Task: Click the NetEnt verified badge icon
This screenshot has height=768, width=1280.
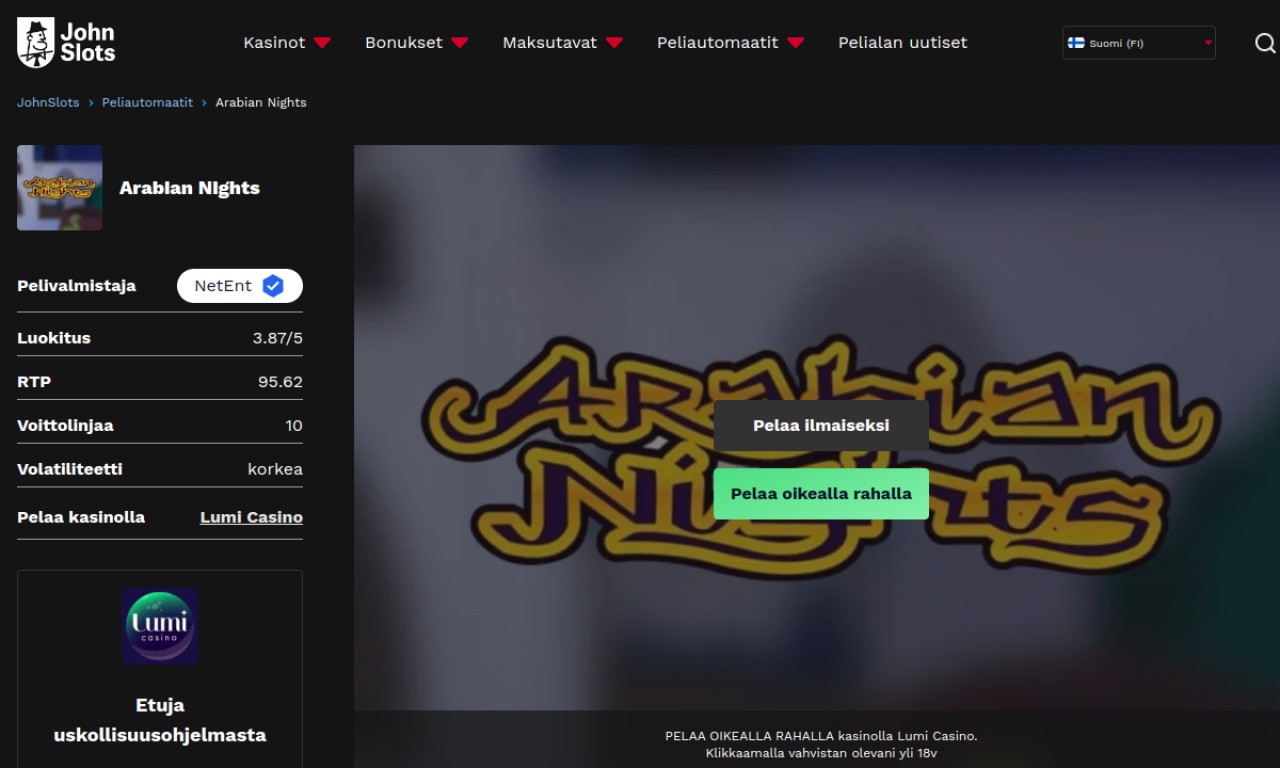Action: tap(273, 286)
